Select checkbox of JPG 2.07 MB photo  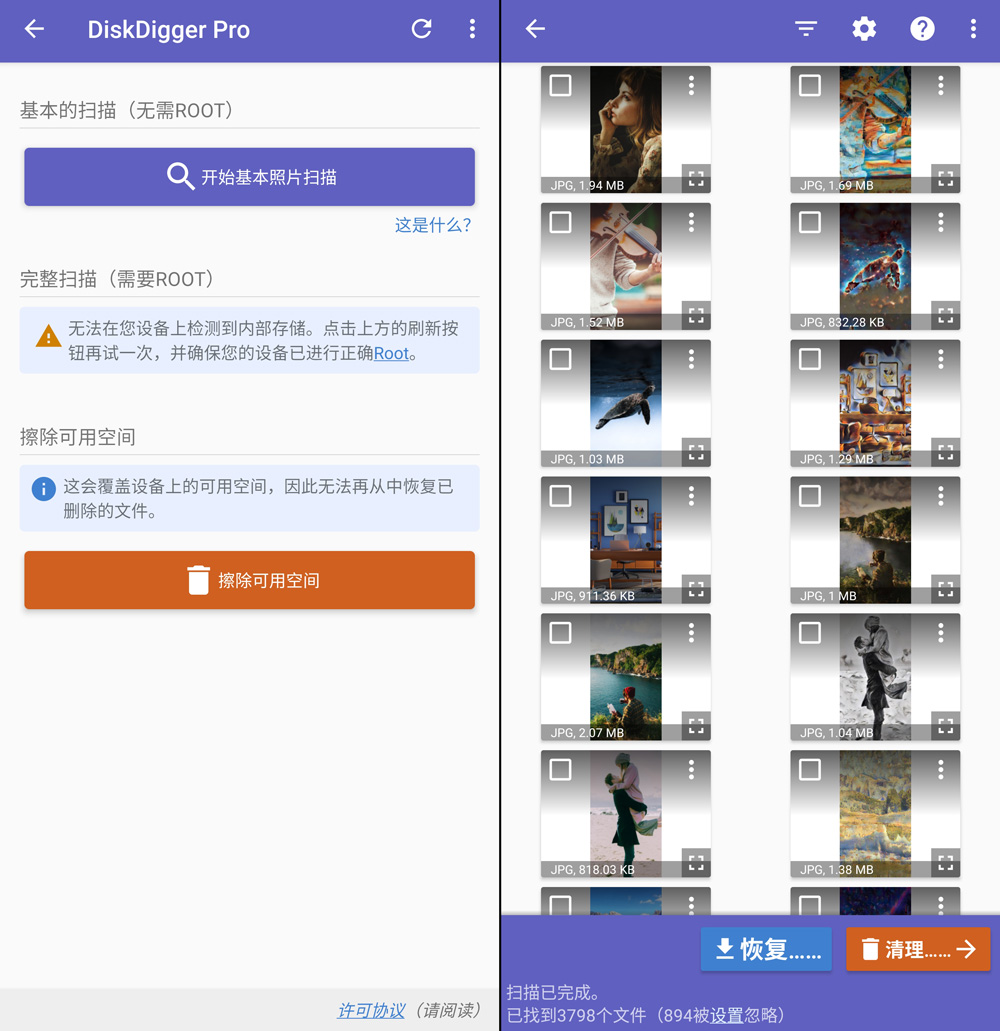click(560, 633)
